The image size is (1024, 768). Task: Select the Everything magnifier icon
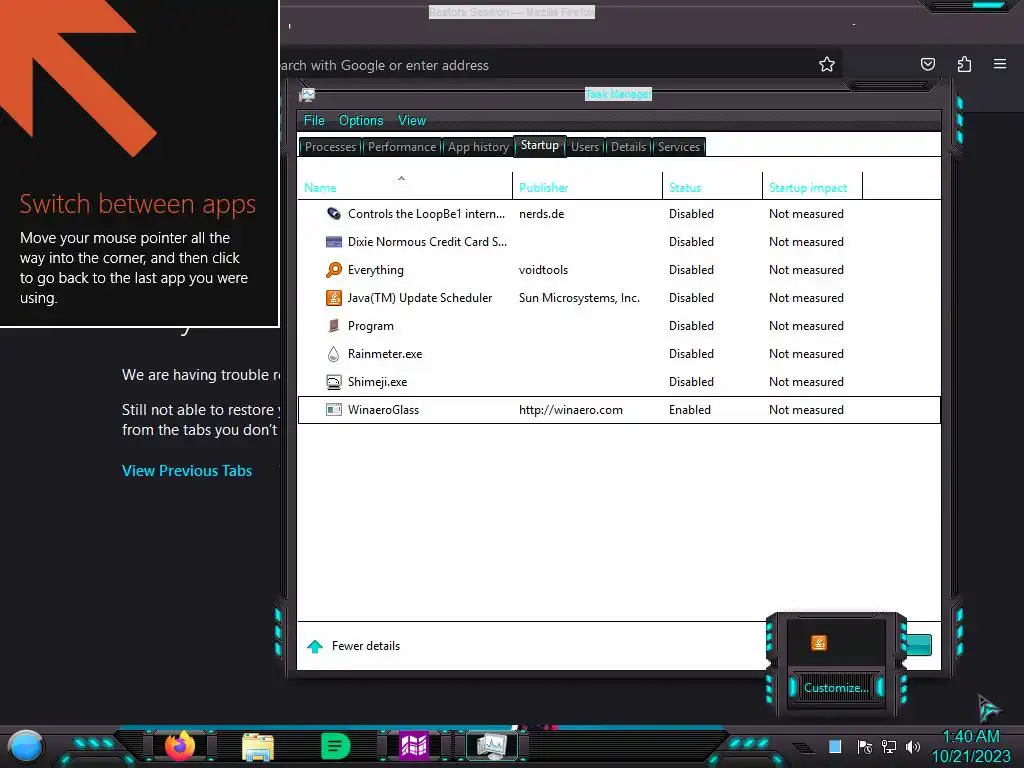(334, 270)
